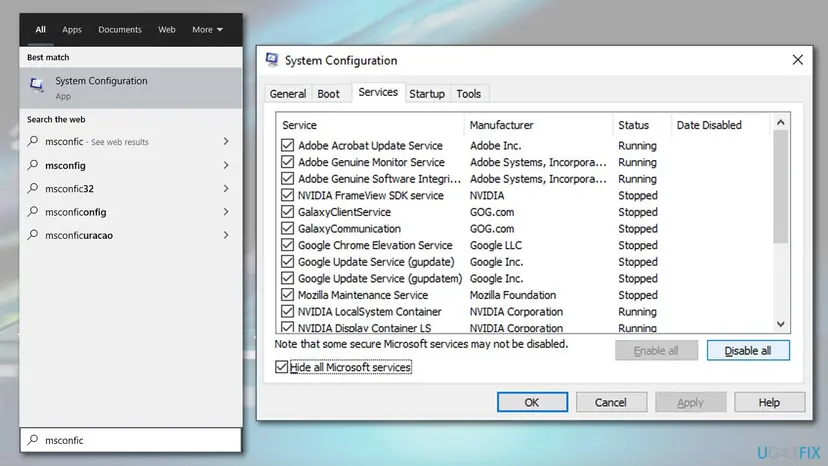Click the System Configuration title bar icon
828x466 pixels.
[x=272, y=60]
